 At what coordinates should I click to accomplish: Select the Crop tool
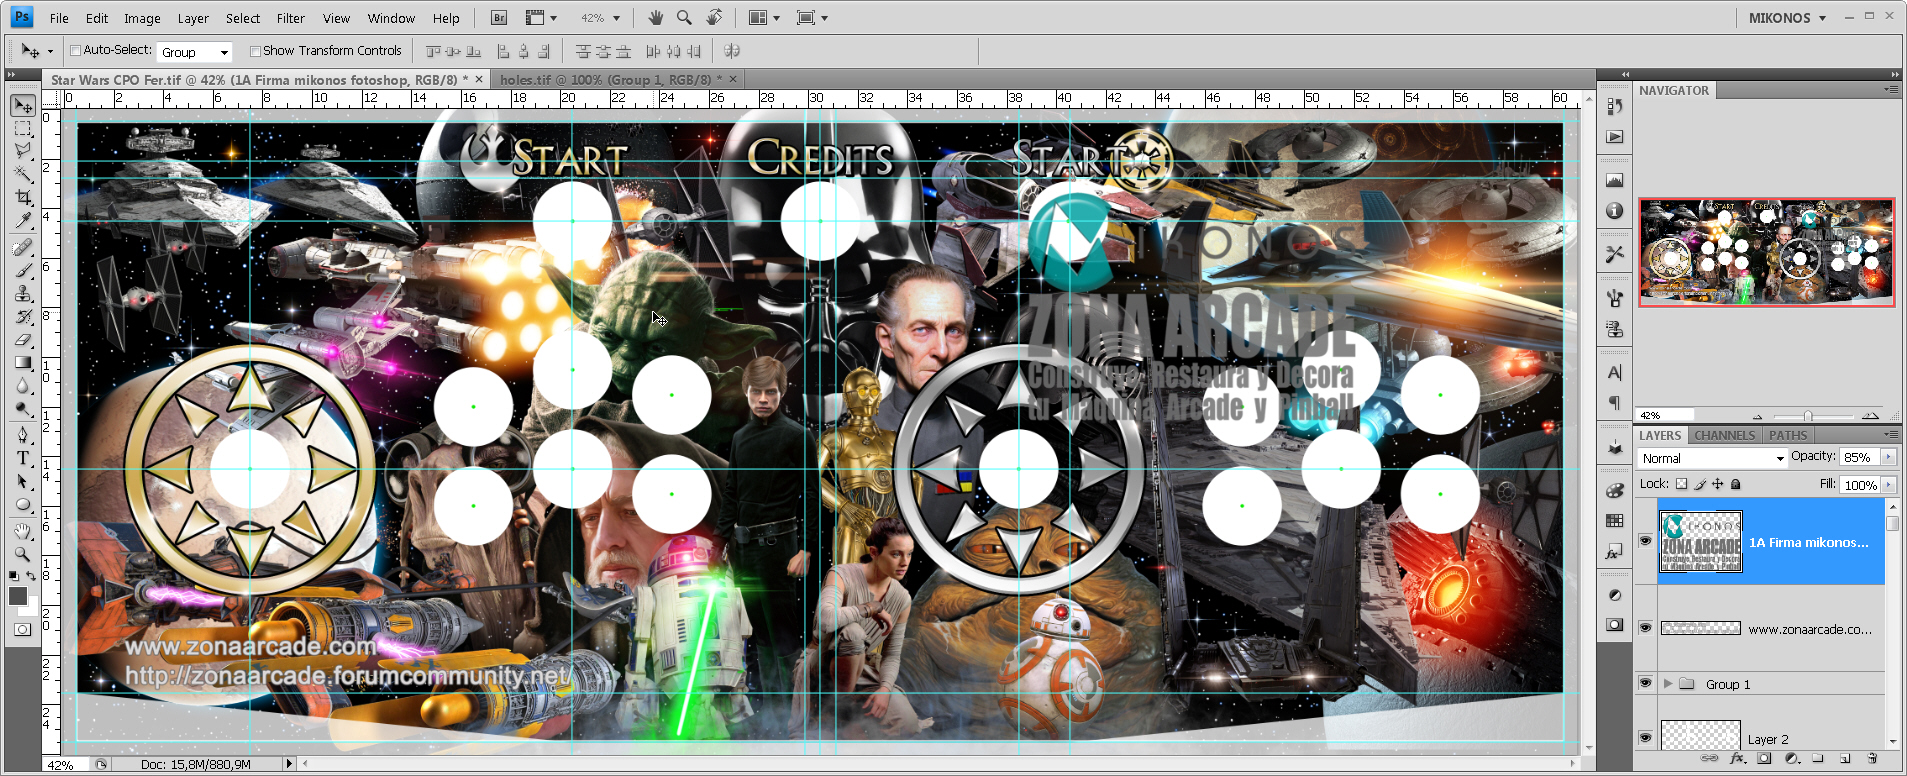tap(23, 197)
